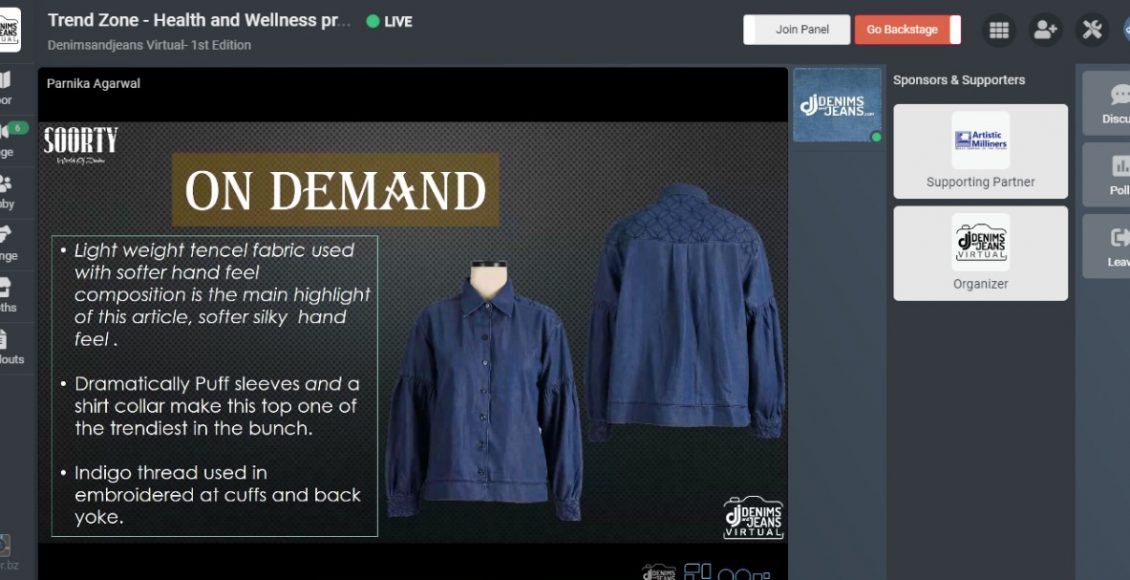1130x580 pixels.
Task: Open the tools wrench icon
Action: [1092, 30]
